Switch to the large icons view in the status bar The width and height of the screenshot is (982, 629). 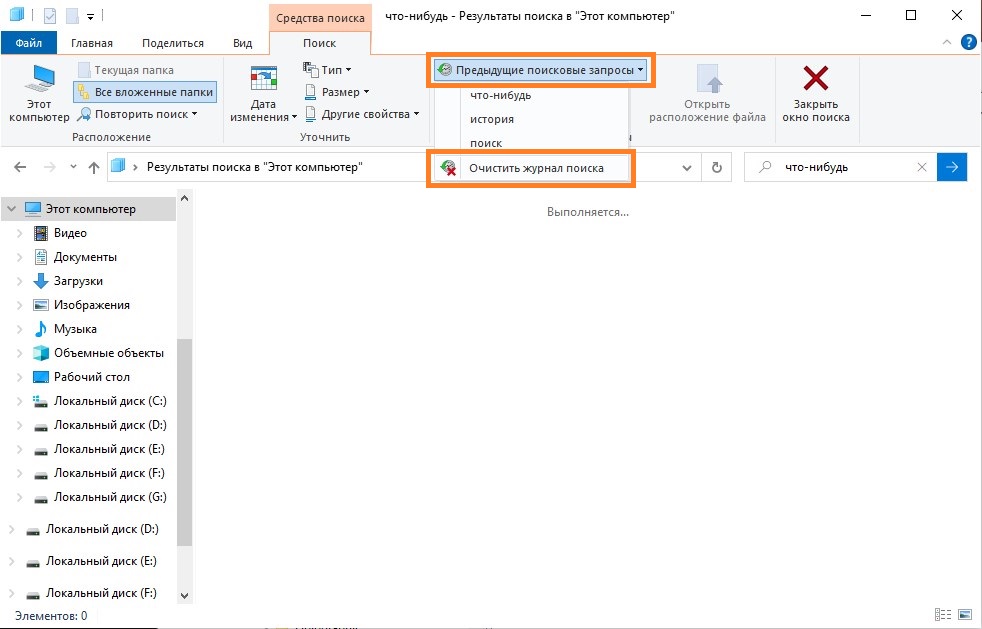(x=965, y=615)
